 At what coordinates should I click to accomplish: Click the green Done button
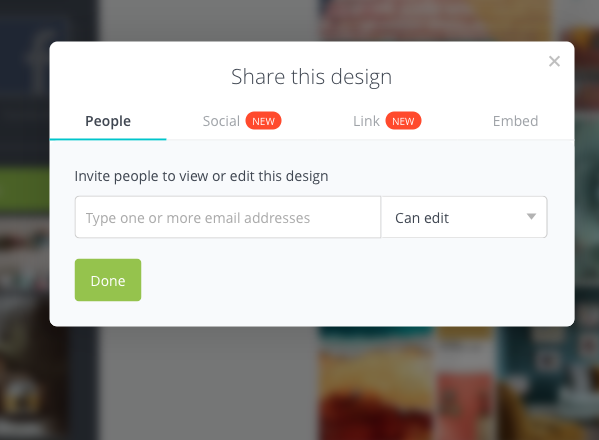coord(108,280)
